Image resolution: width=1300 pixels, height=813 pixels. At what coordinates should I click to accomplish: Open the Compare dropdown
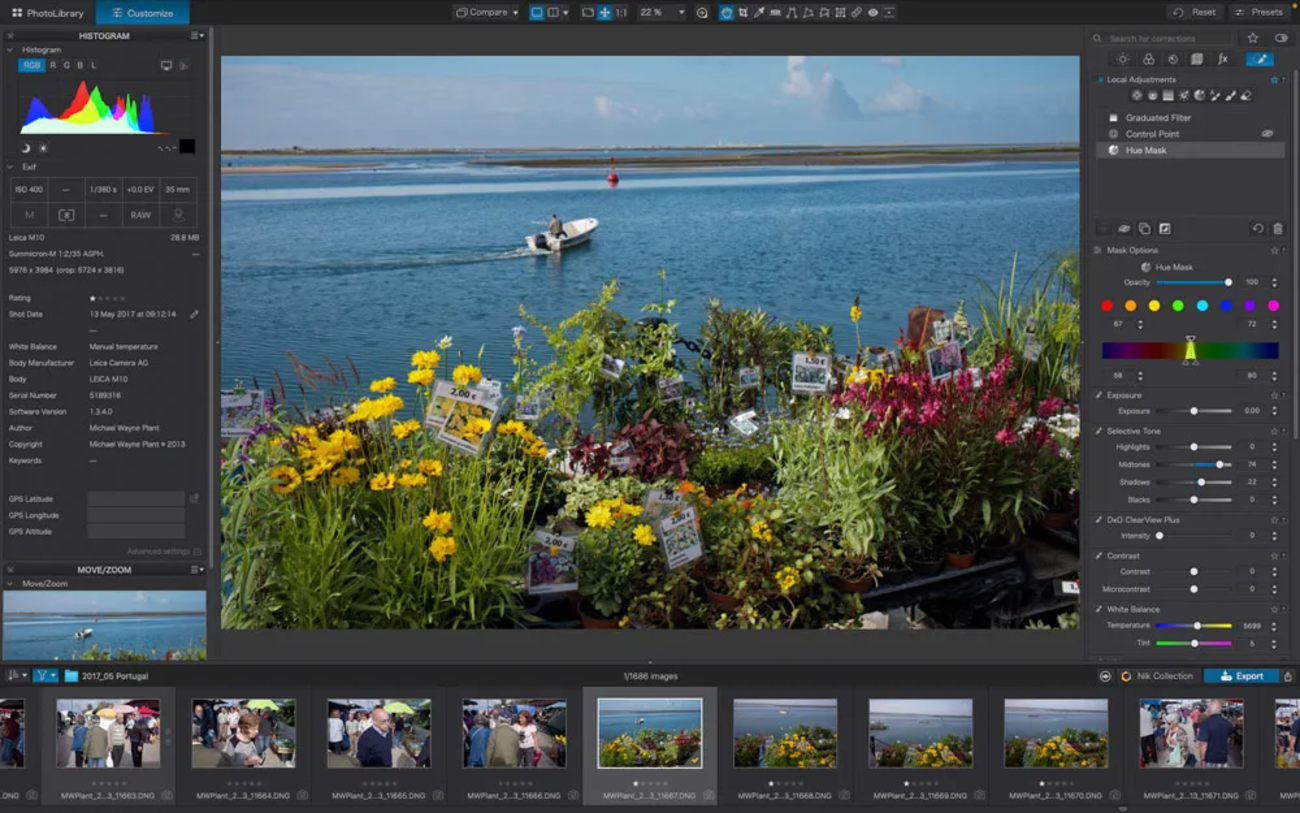(x=486, y=13)
